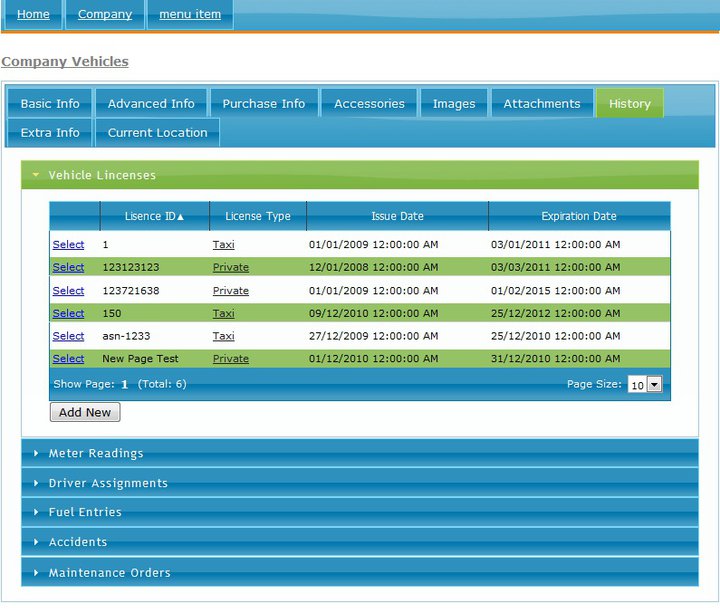Click Private type link for New Page Test

[231, 358]
